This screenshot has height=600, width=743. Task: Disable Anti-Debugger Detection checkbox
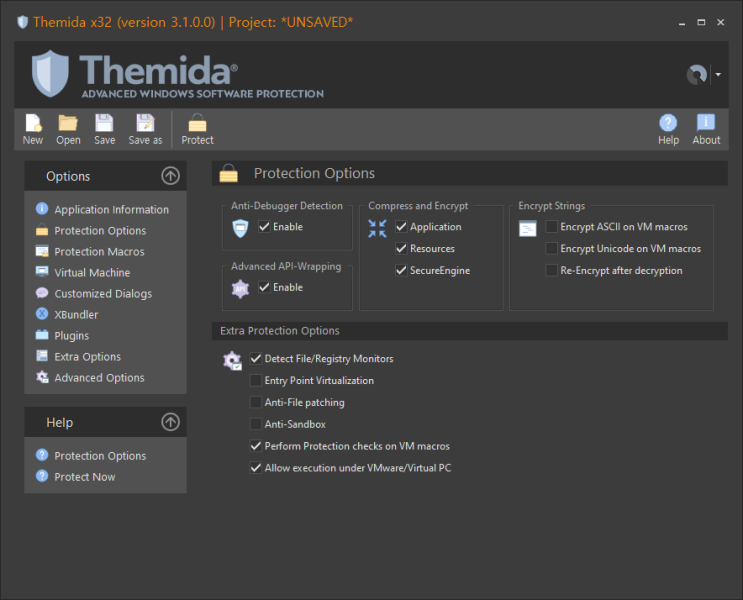coord(264,227)
